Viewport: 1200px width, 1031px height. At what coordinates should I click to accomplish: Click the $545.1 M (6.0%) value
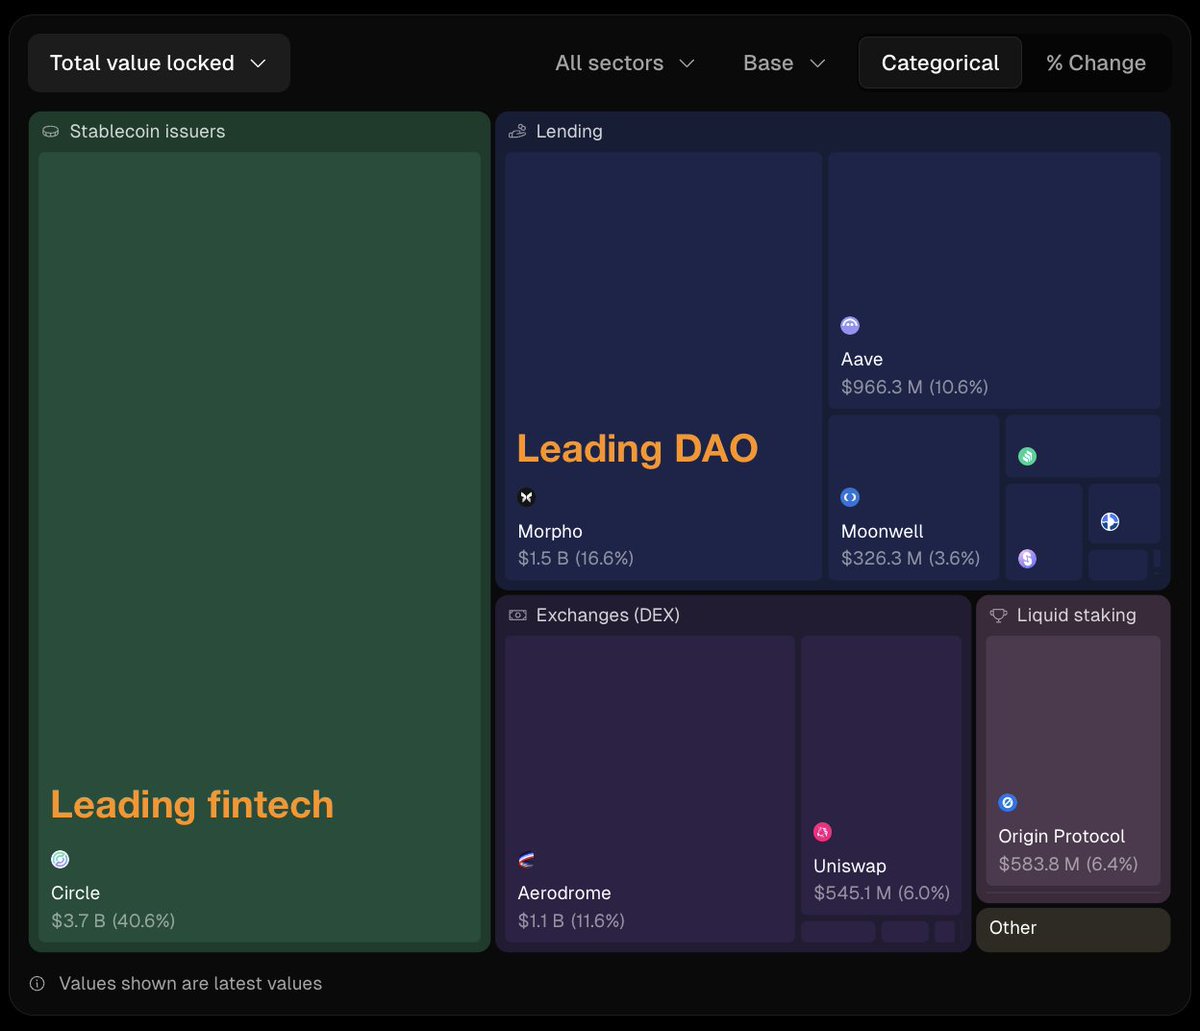click(882, 893)
